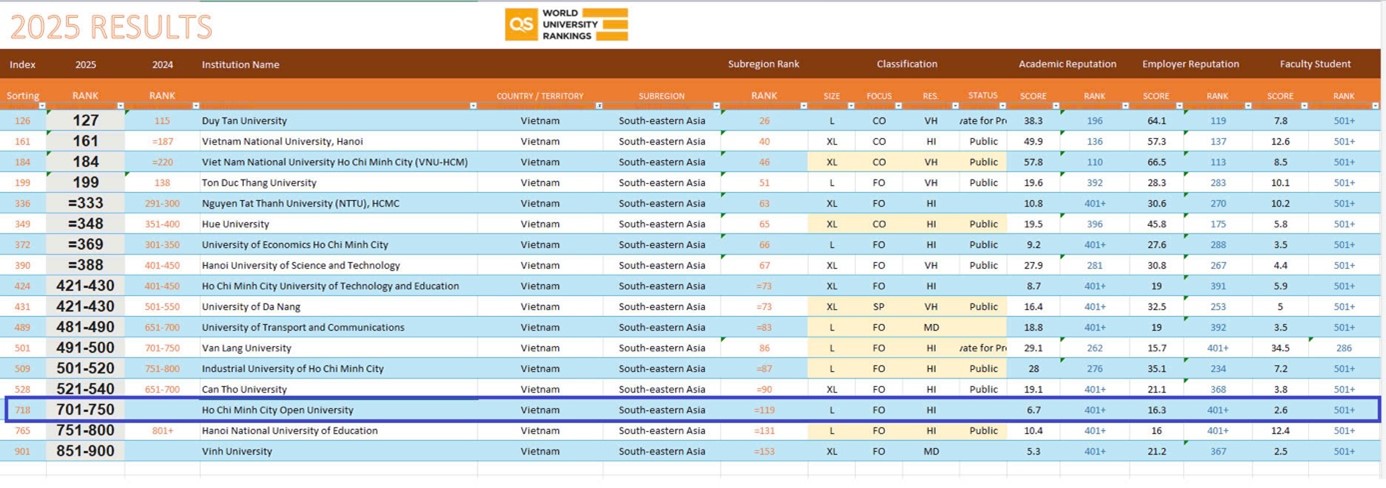Select the Hue University cell

click(337, 224)
